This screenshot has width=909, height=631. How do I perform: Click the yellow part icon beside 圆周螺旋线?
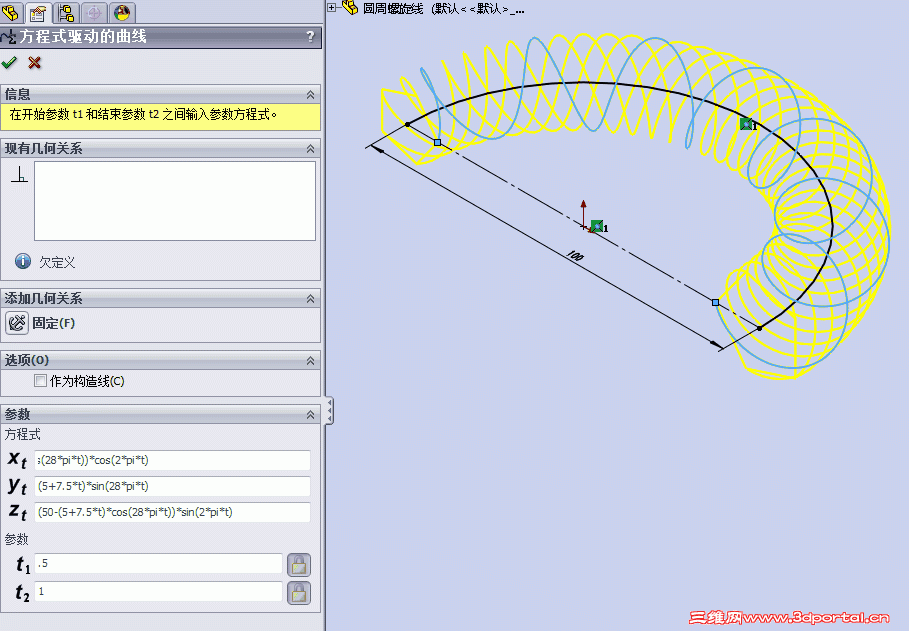[349, 8]
